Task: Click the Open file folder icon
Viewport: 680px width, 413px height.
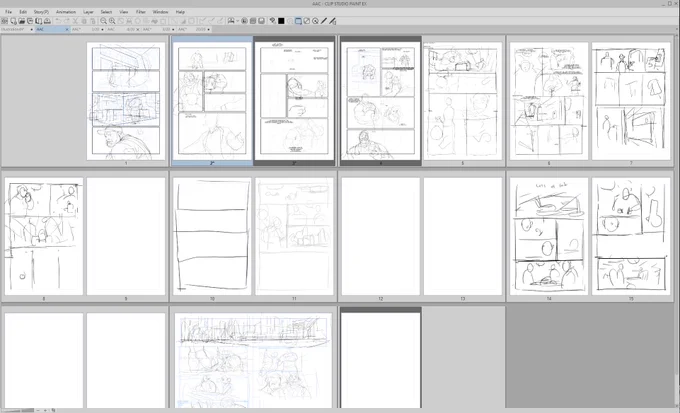Action: (22, 21)
